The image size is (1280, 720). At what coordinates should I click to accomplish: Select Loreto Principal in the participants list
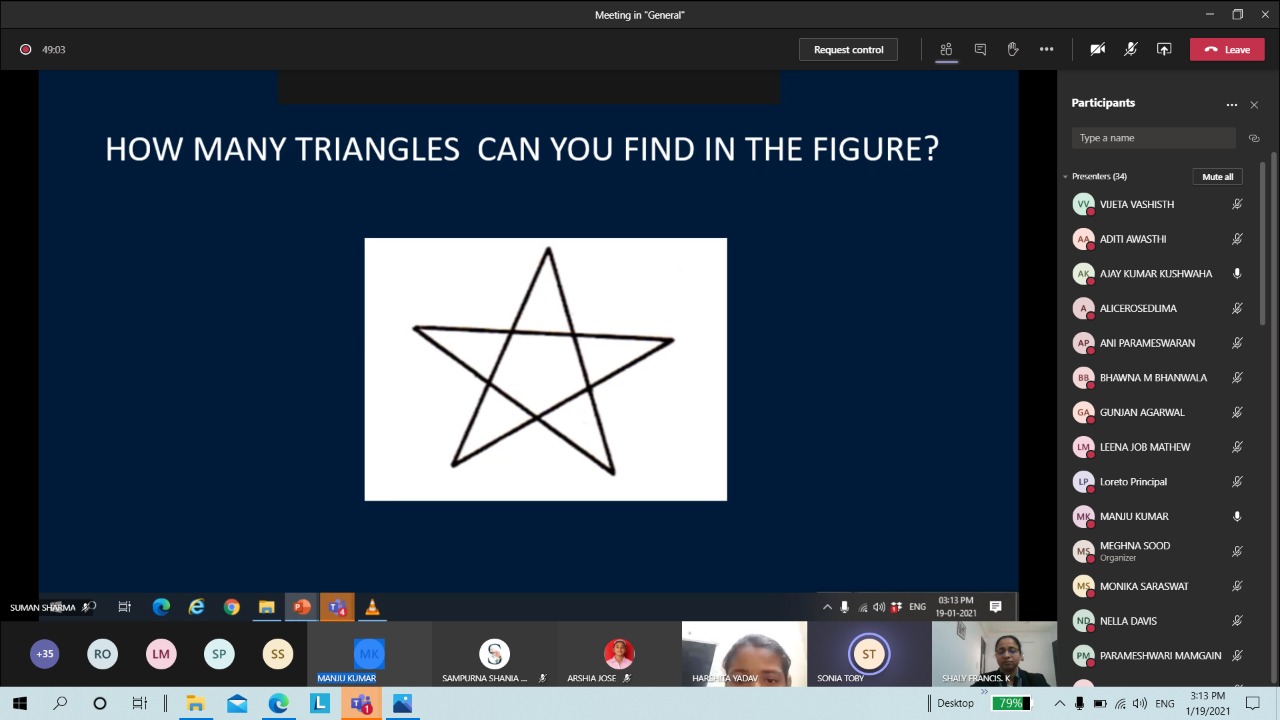1133,482
